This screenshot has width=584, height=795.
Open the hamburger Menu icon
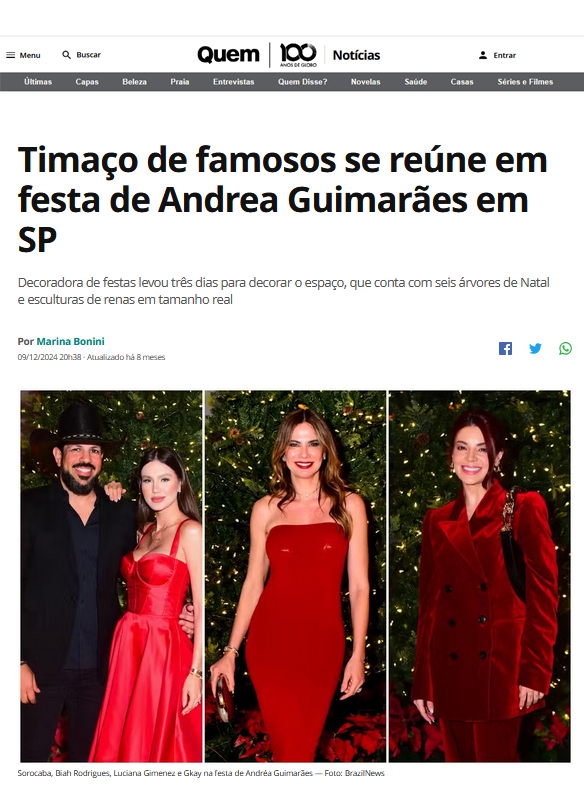pyautogui.click(x=11, y=55)
